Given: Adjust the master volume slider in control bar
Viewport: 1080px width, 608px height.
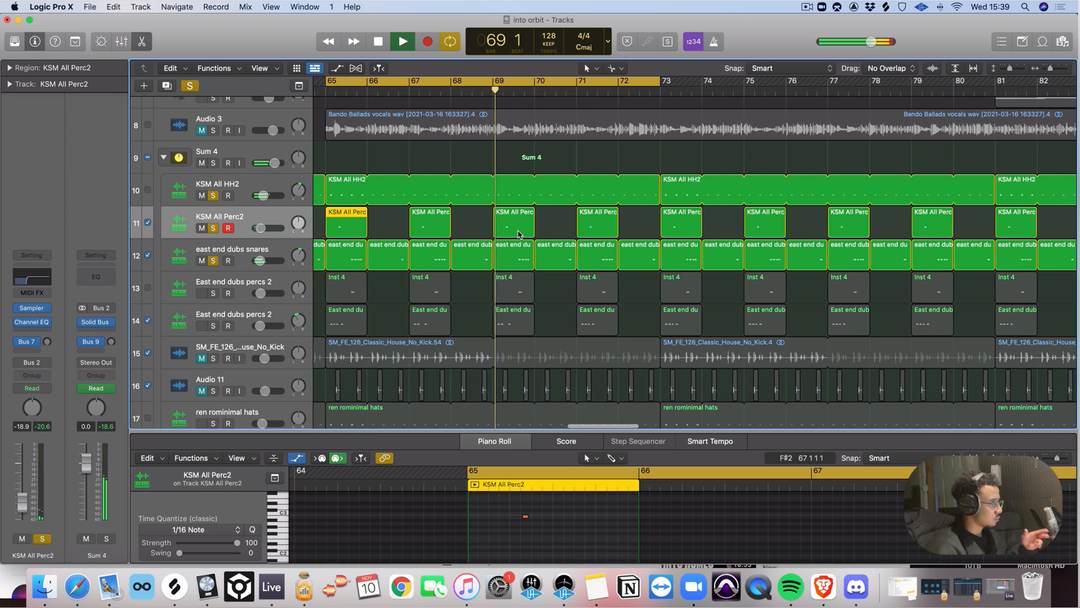Looking at the screenshot, I should tap(871, 42).
